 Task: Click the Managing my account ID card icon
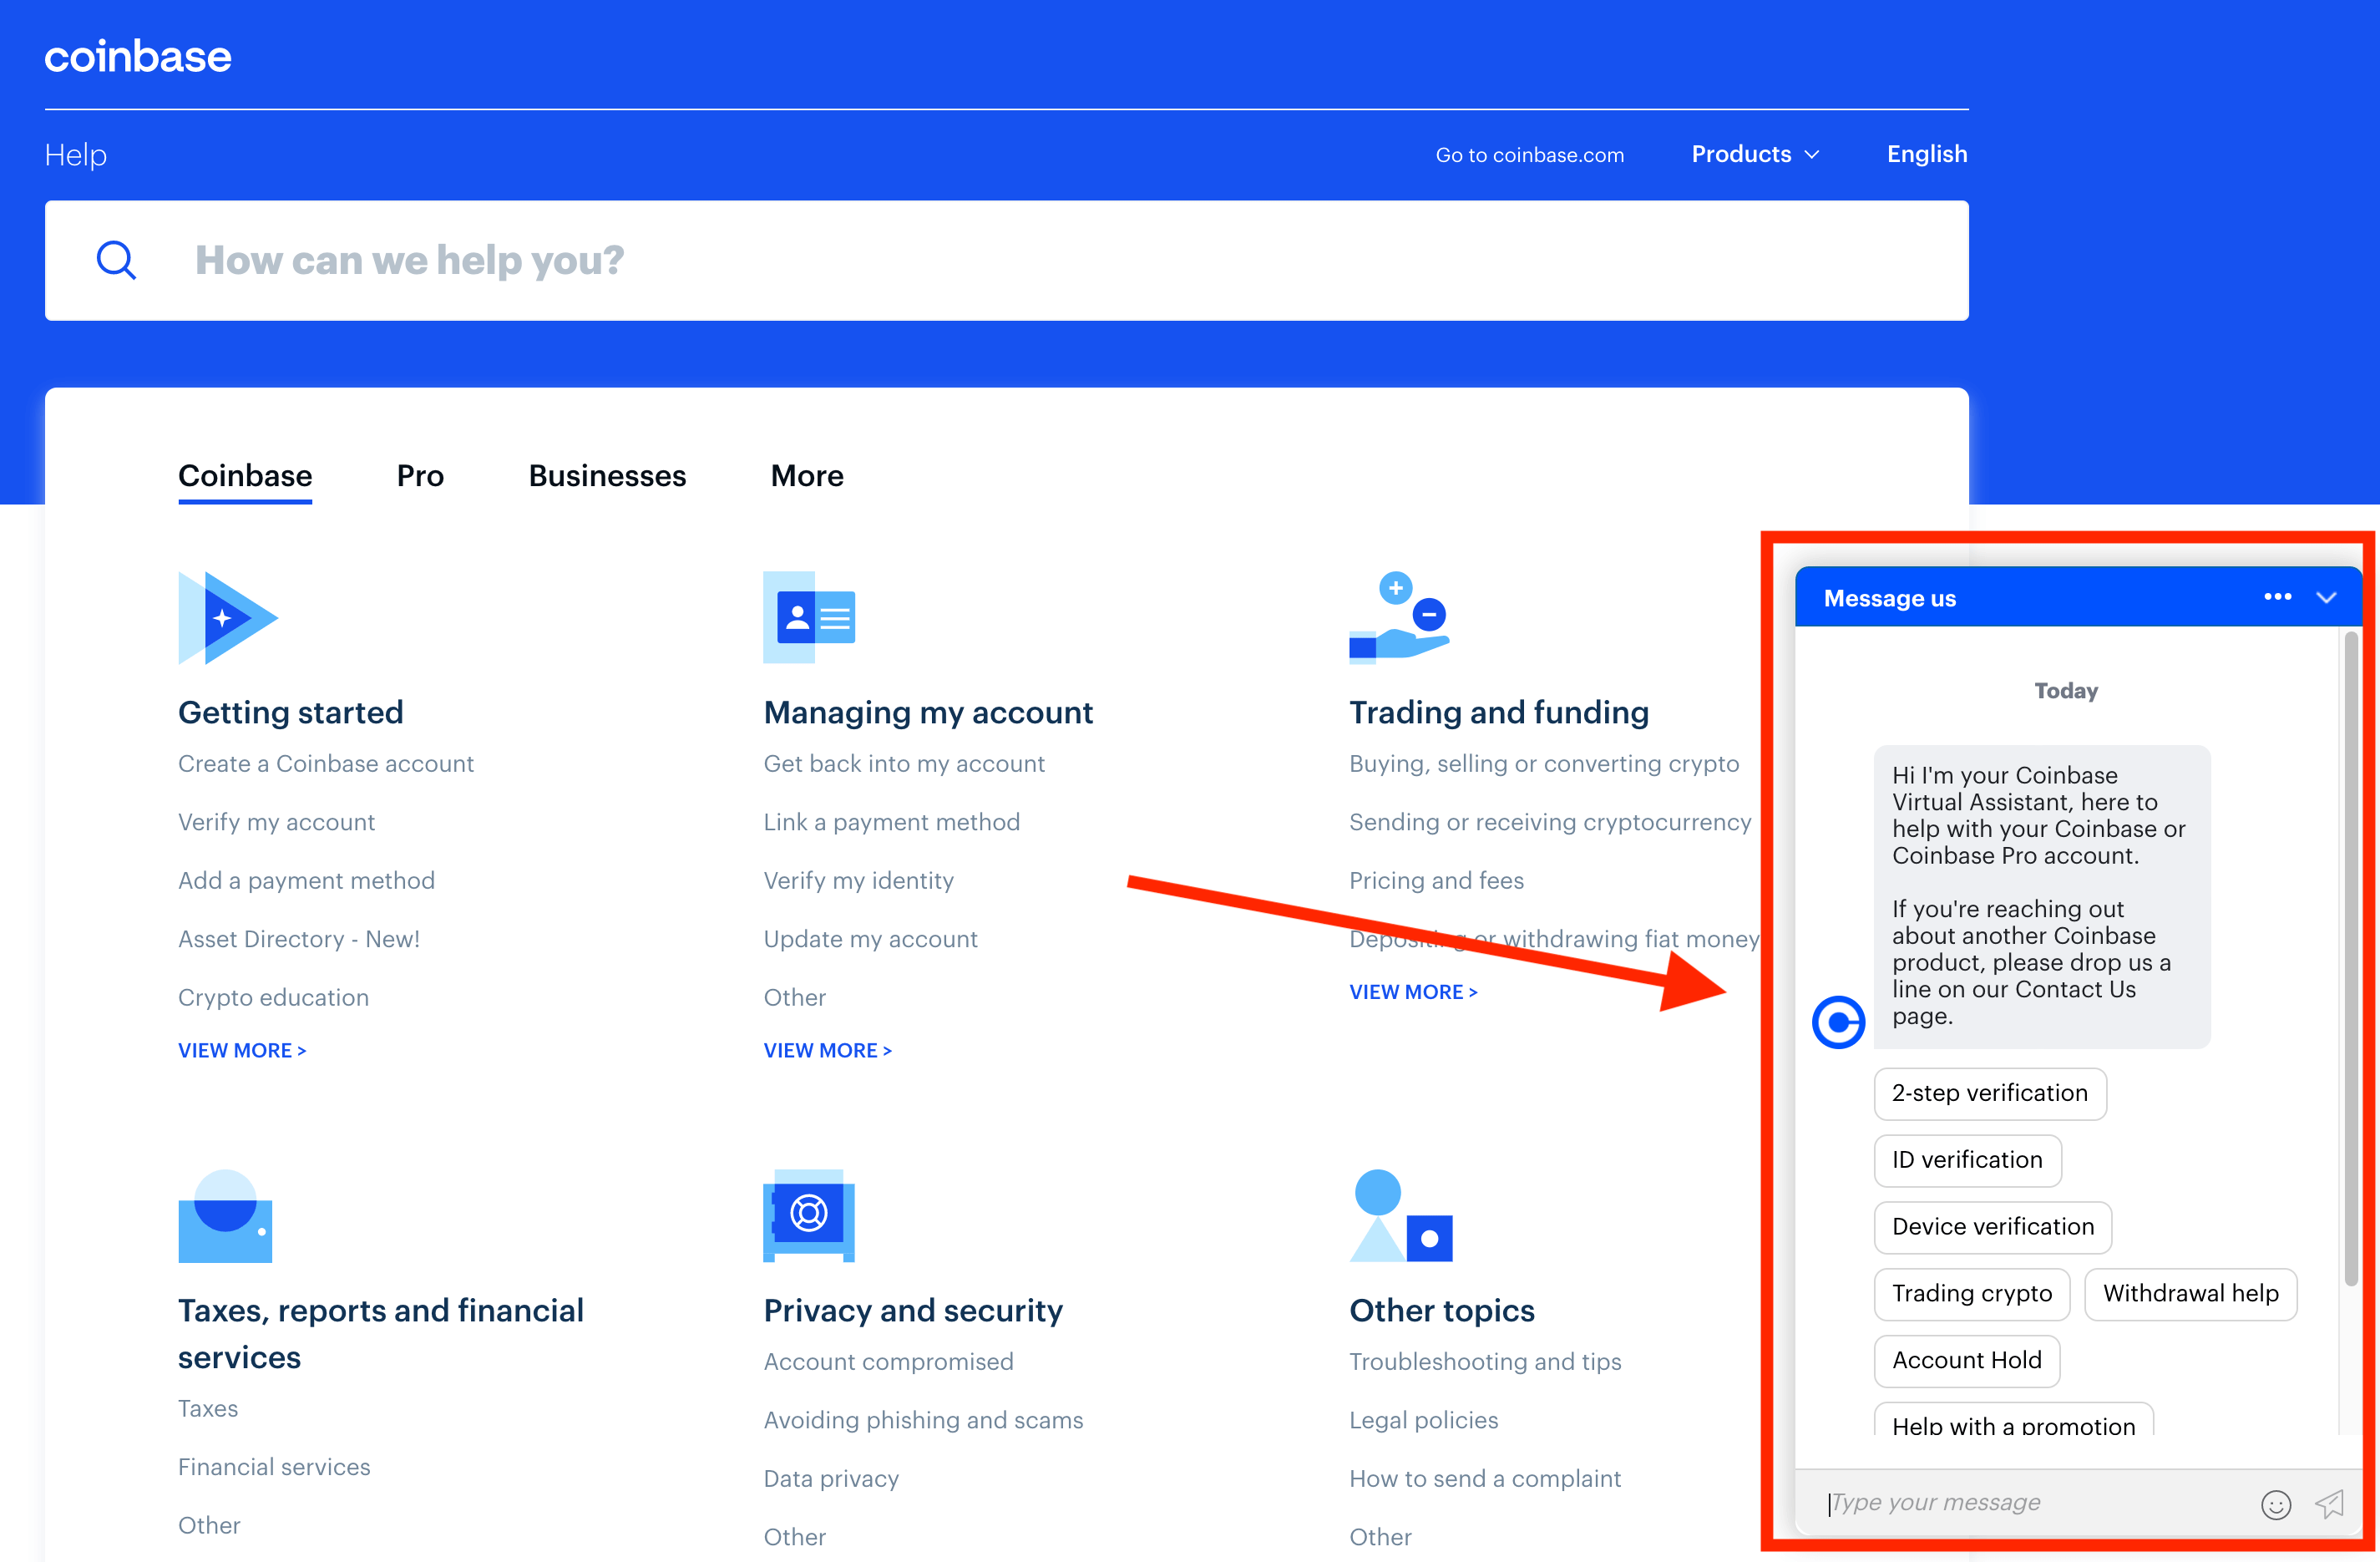809,618
